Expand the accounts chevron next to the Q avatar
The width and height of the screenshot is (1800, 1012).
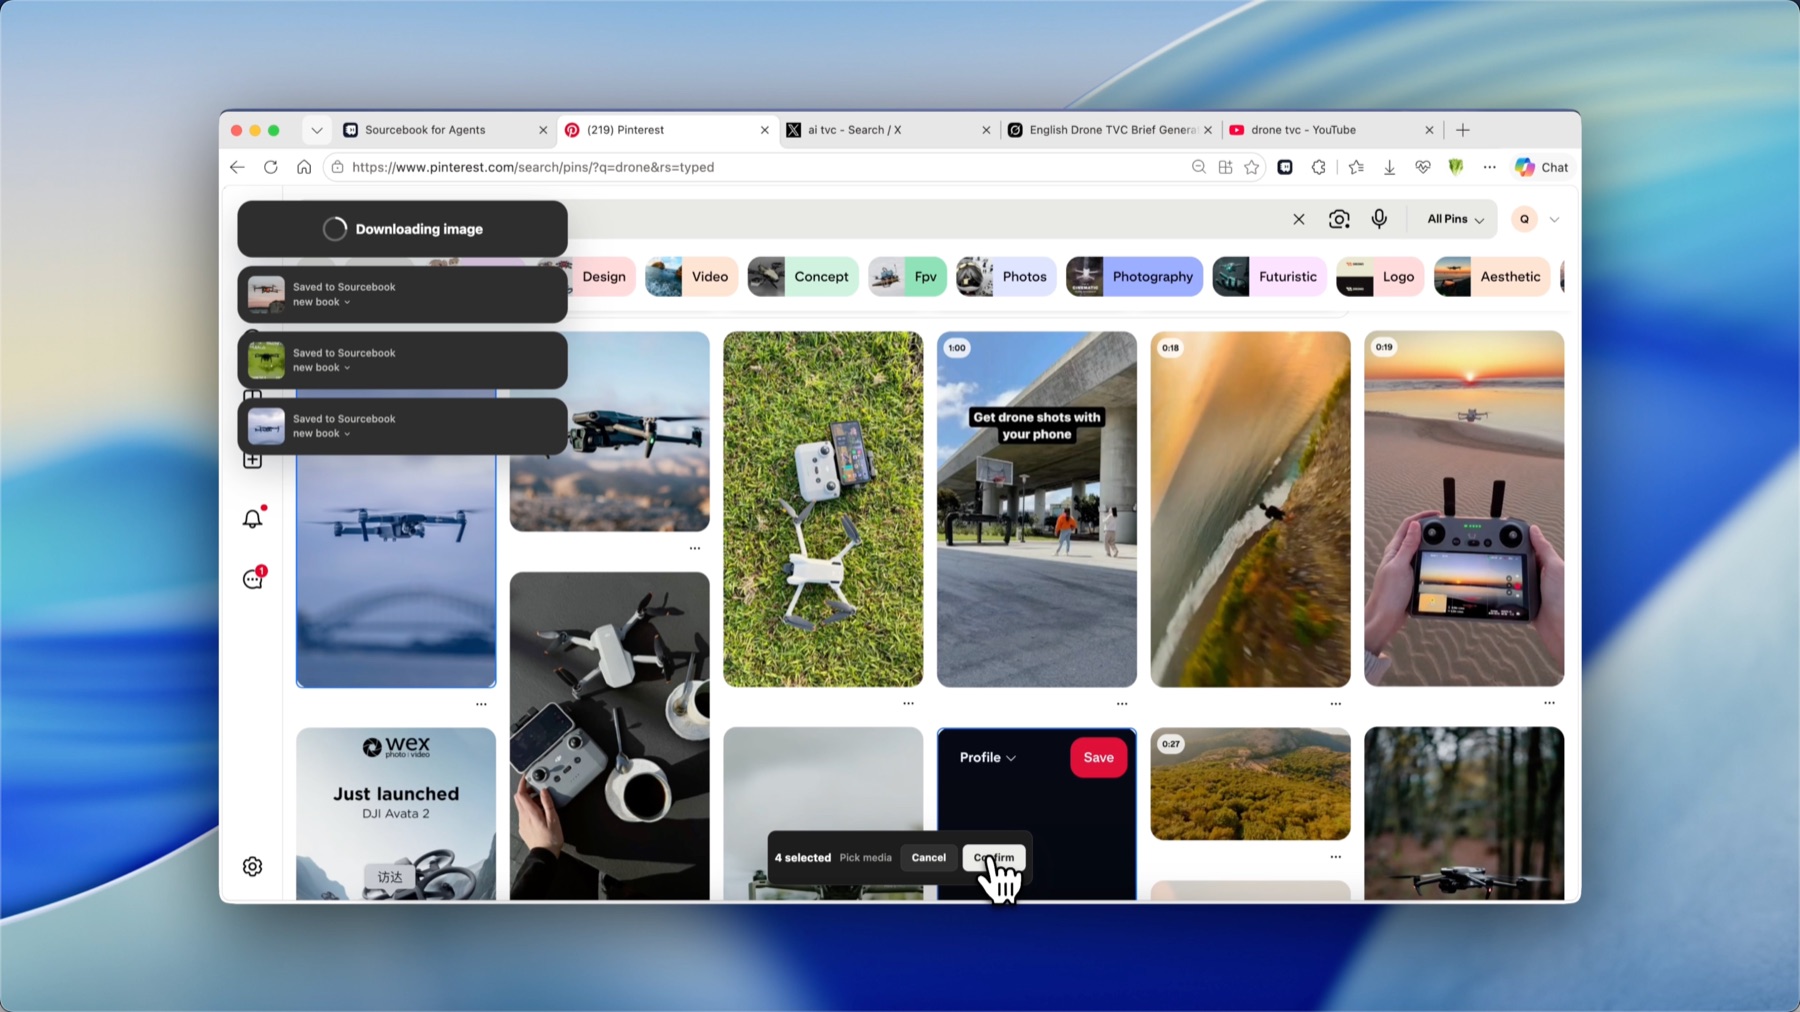[1554, 220]
